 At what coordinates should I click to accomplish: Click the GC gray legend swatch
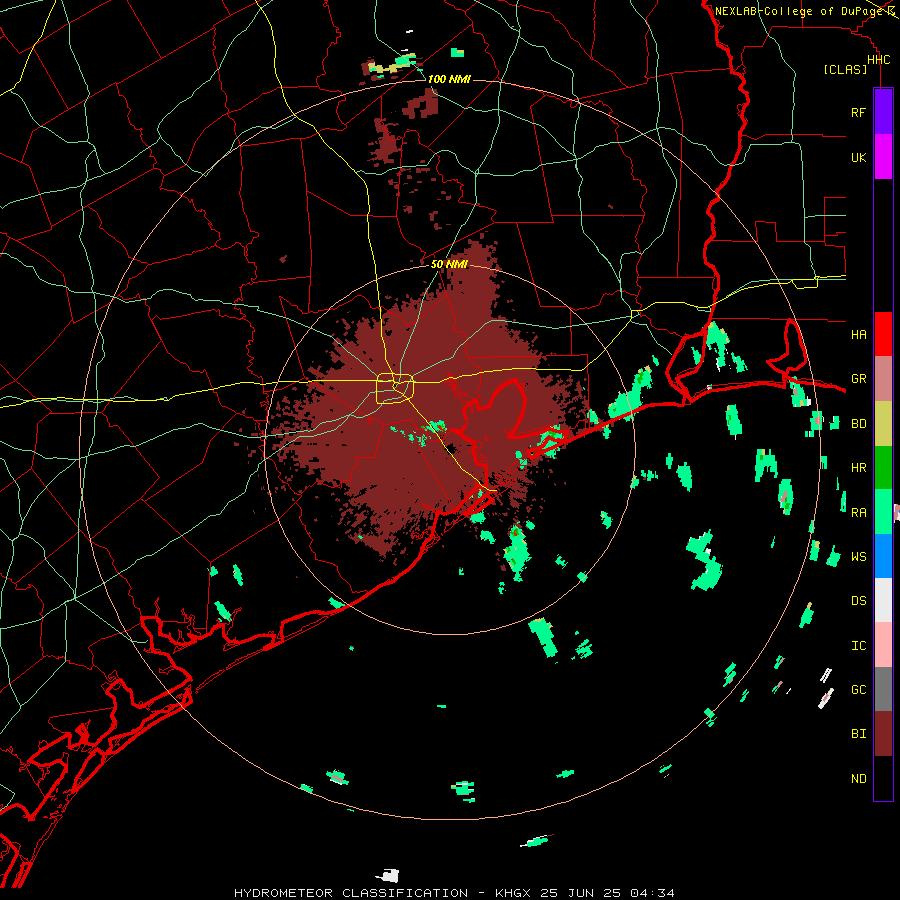[x=883, y=689]
